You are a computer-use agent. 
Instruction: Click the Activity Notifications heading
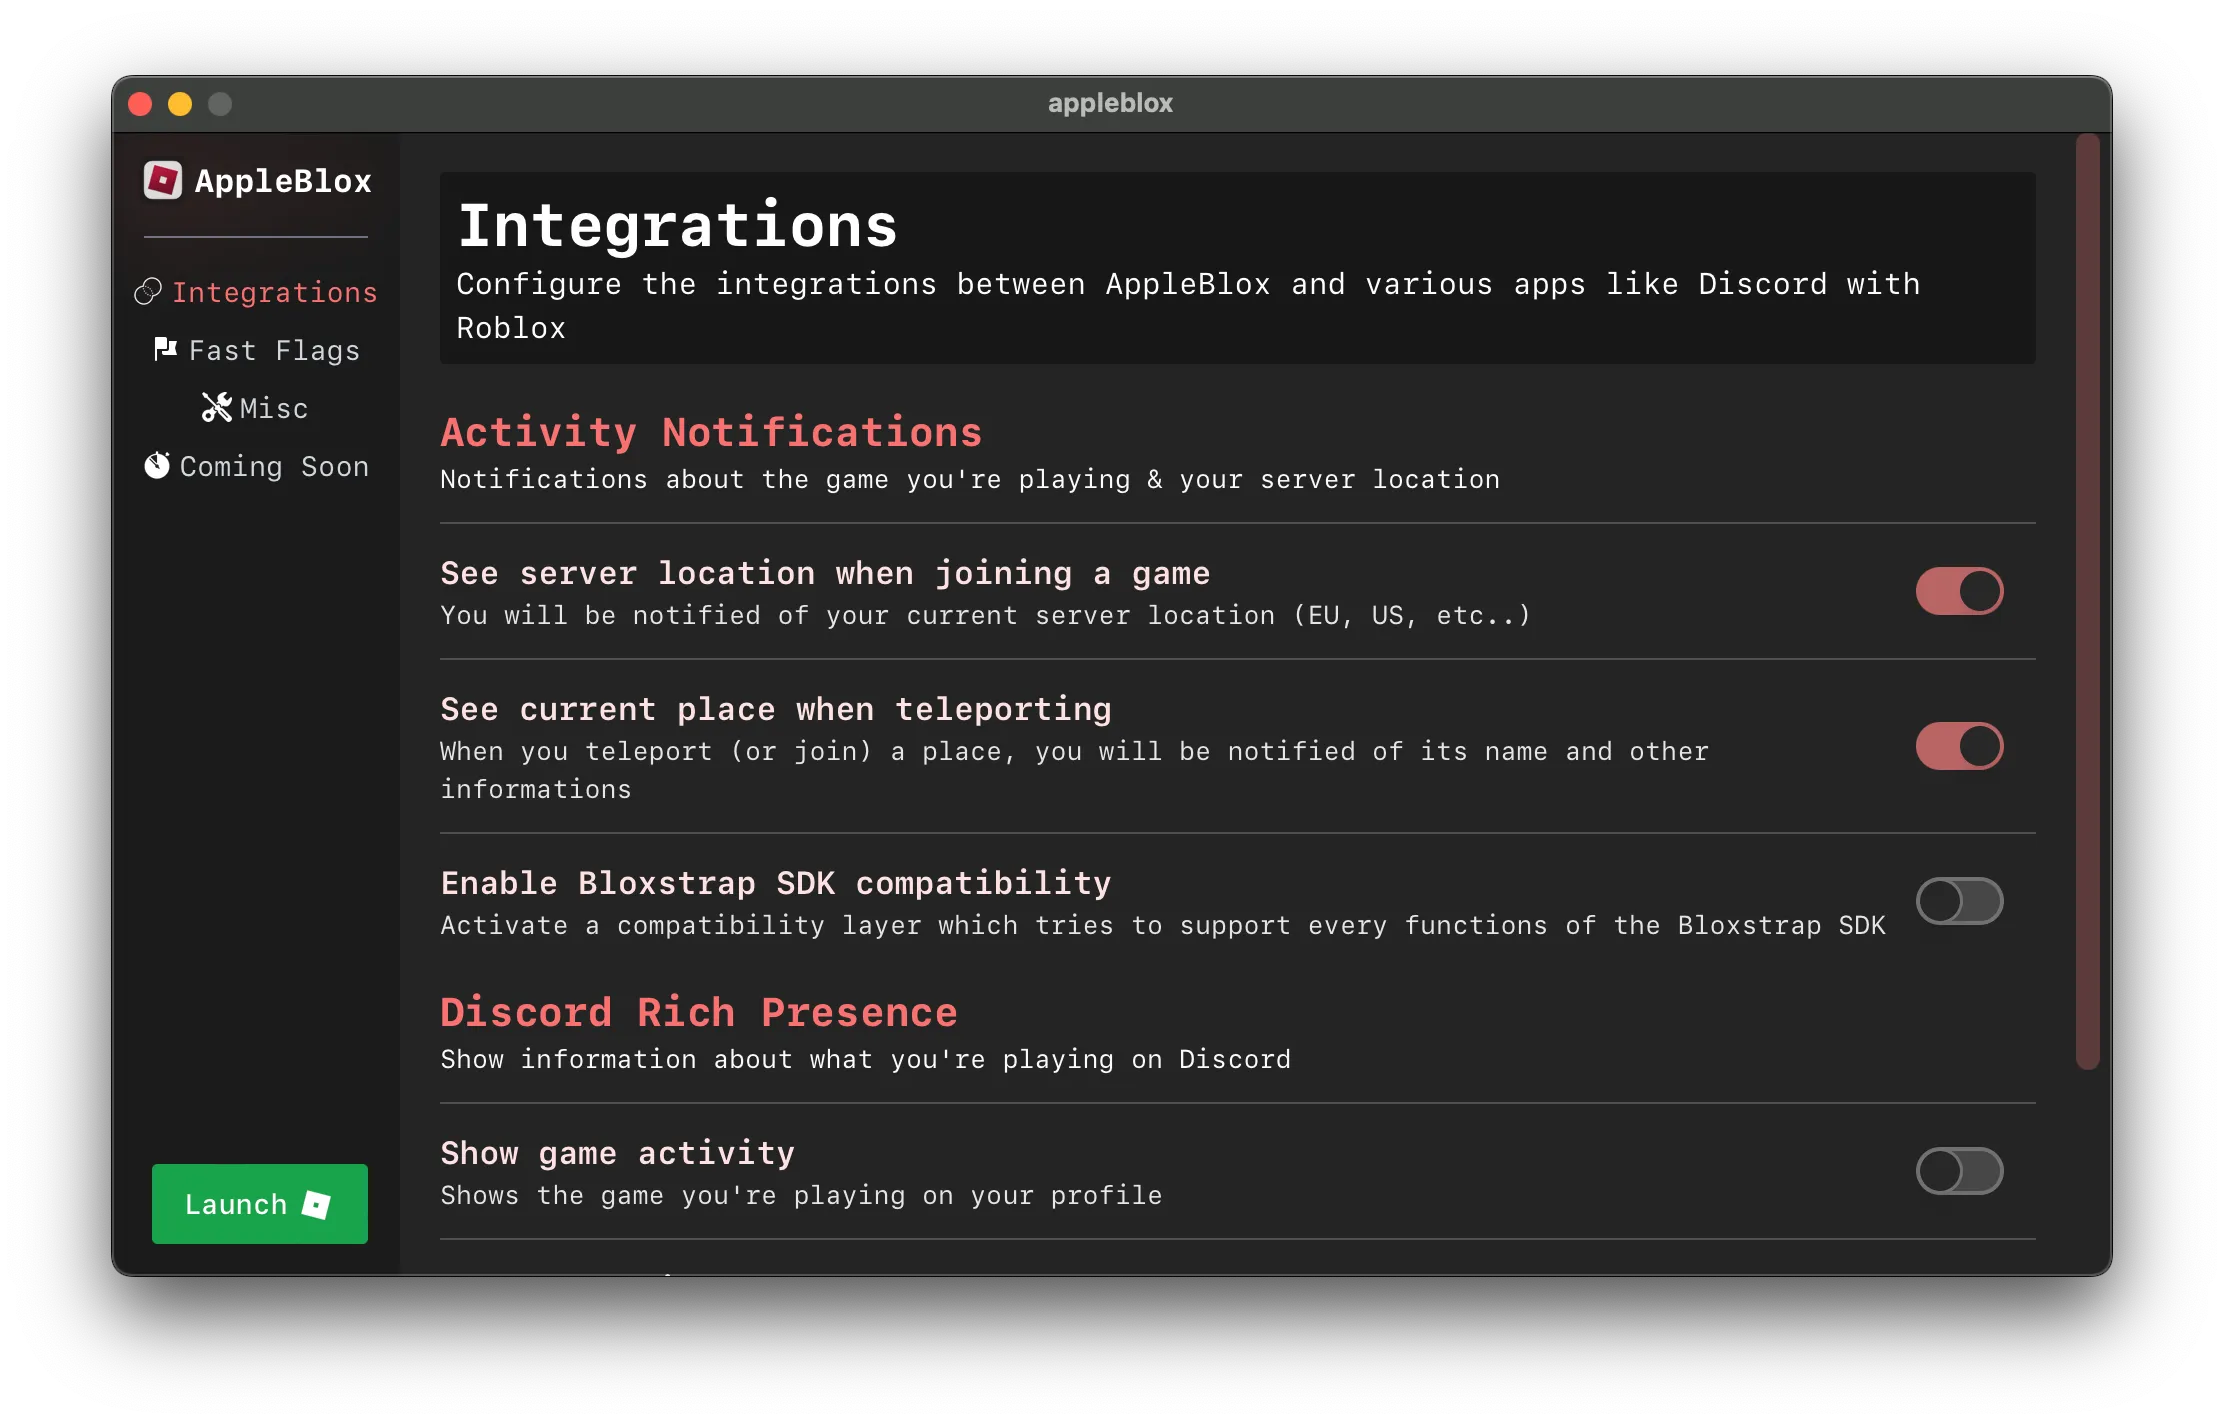click(711, 433)
